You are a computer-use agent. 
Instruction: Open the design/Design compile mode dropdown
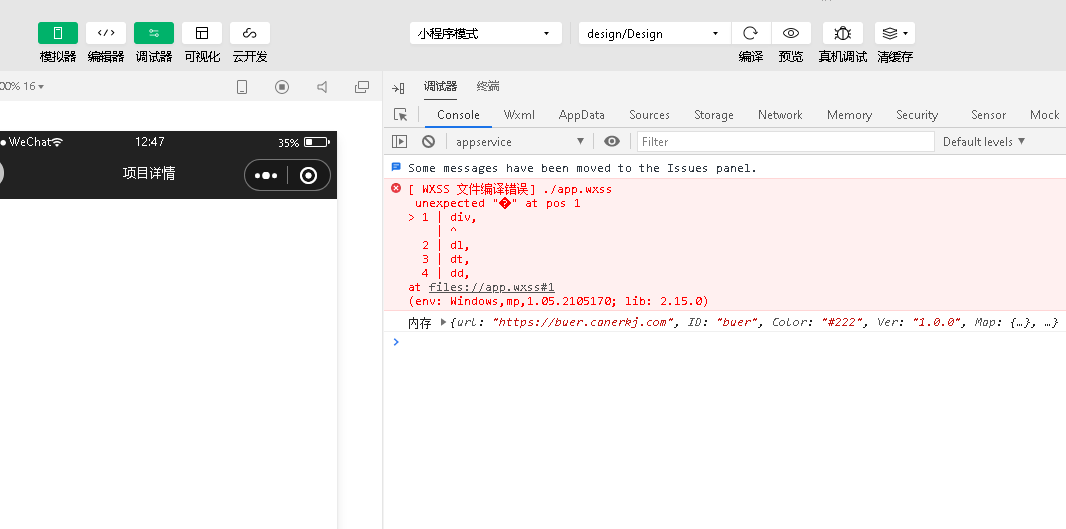[654, 33]
